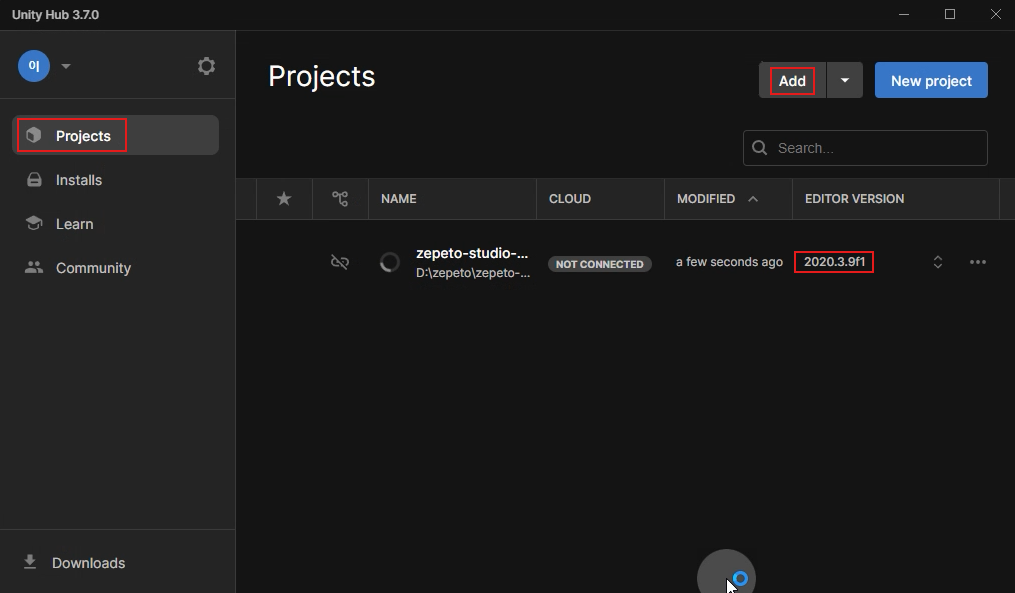Click the Add project button
Screen dimensions: 1015x593
[x=792, y=80]
